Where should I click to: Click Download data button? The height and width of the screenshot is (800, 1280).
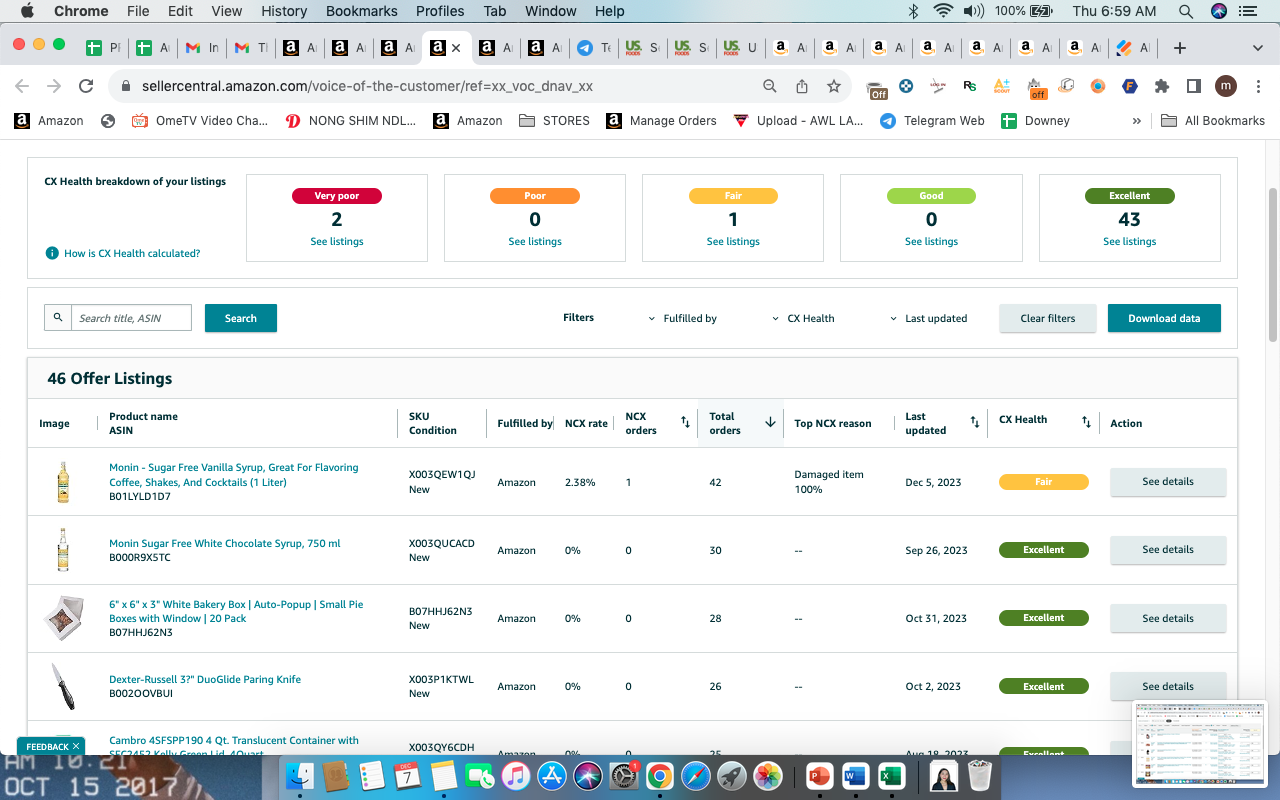coord(1164,318)
